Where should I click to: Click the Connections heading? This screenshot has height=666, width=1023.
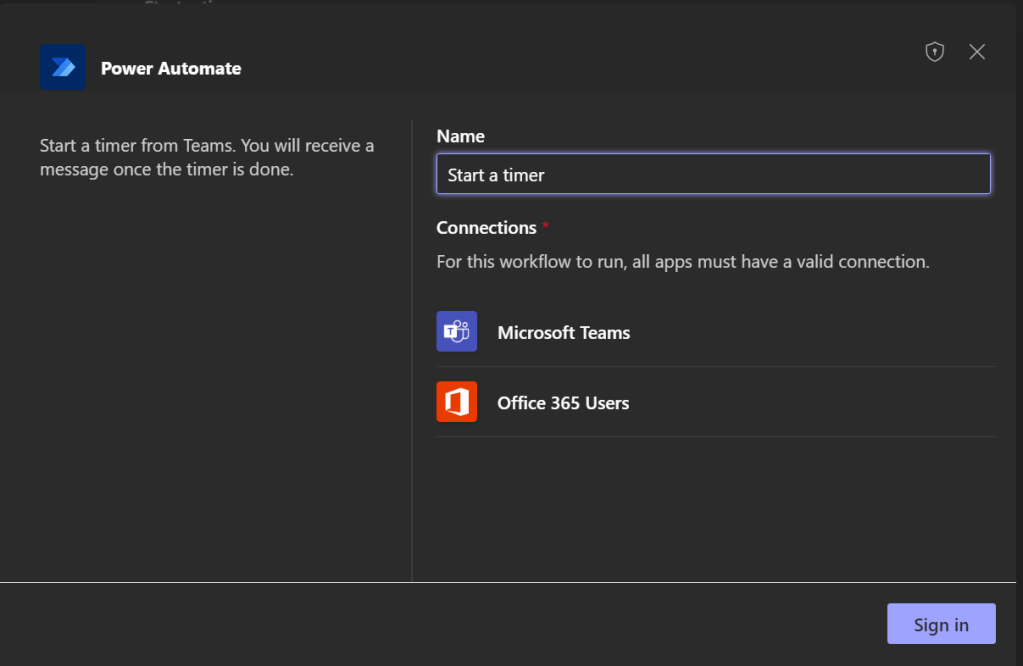486,228
